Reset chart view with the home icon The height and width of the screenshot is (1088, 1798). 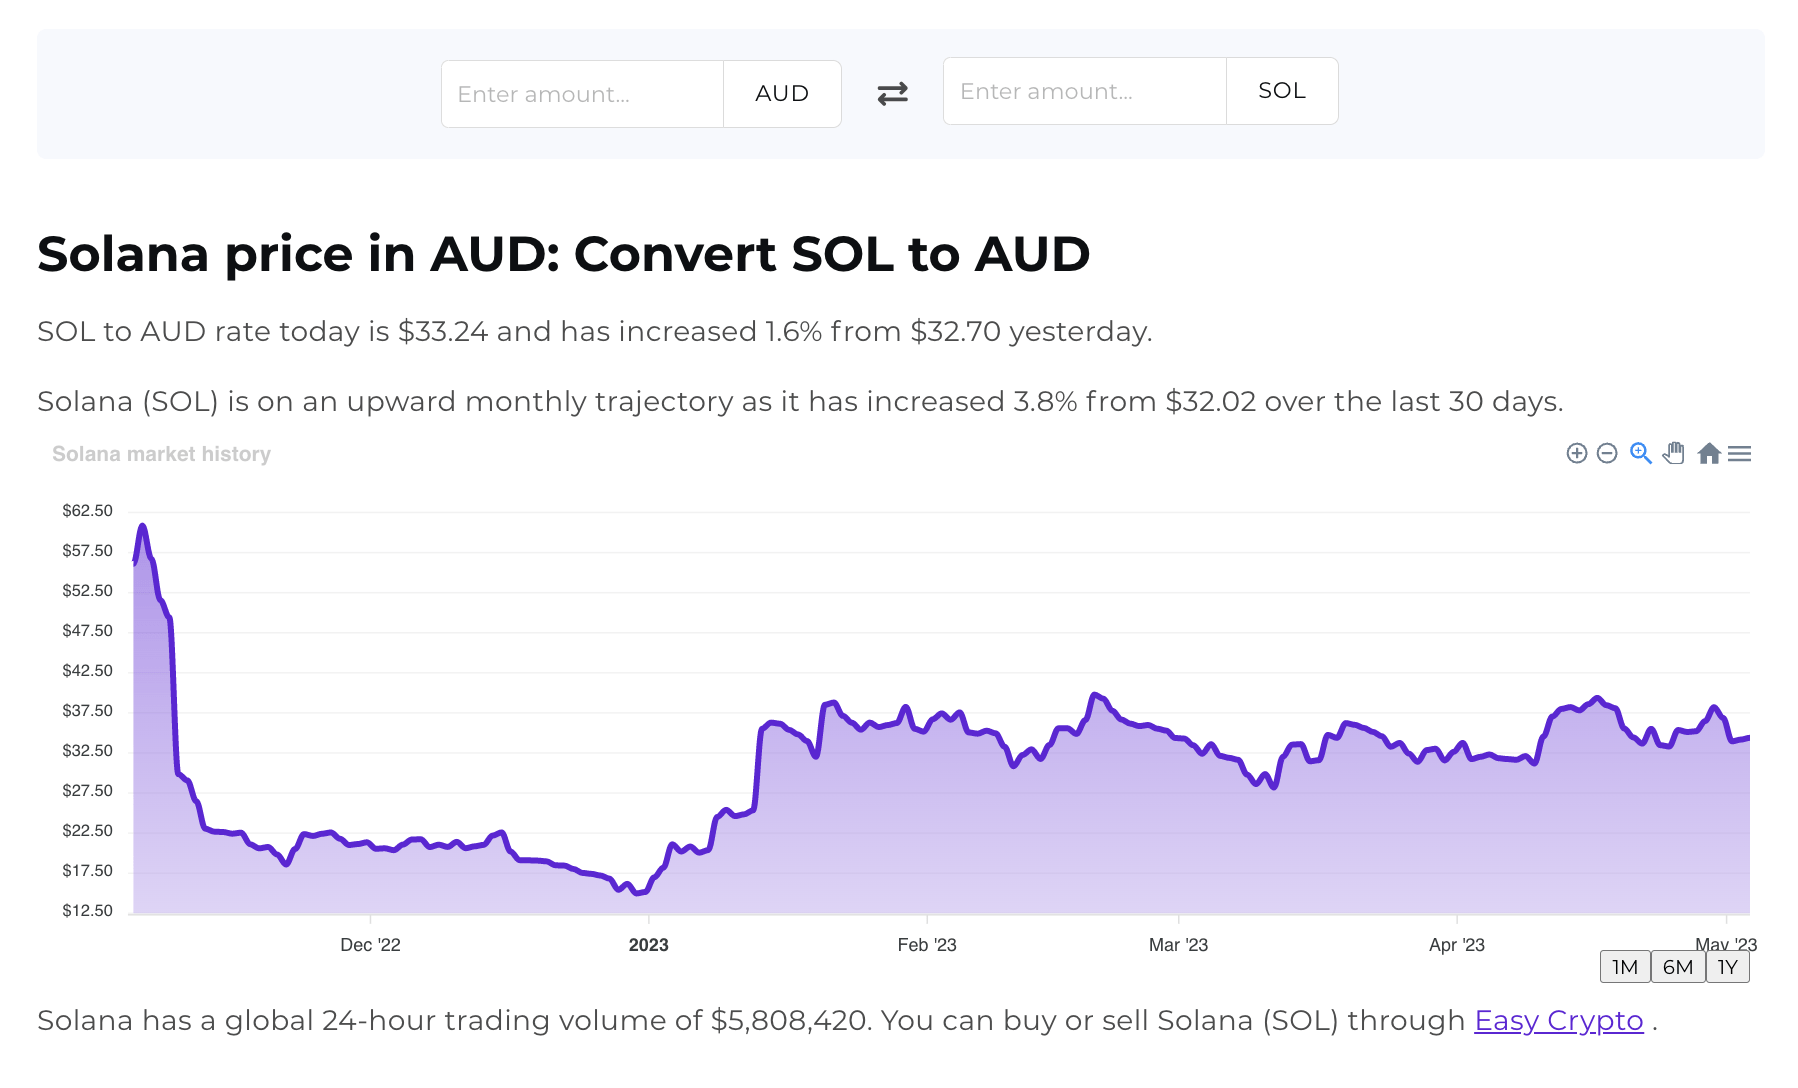pyautogui.click(x=1709, y=453)
